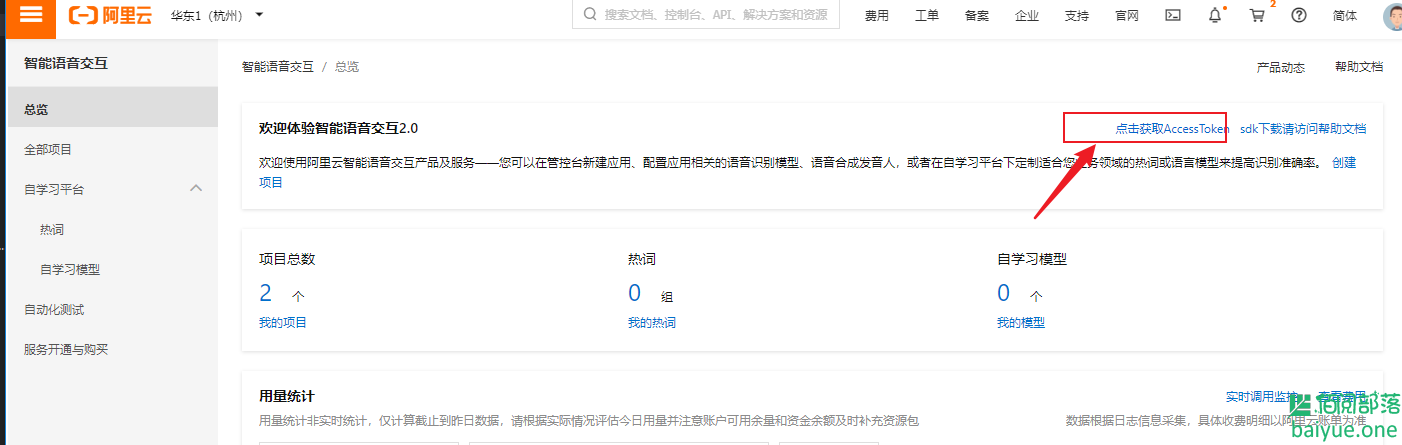This screenshot has width=1402, height=445.
Task: Click the Alibaba Cloud logo
Action: [x=111, y=15]
